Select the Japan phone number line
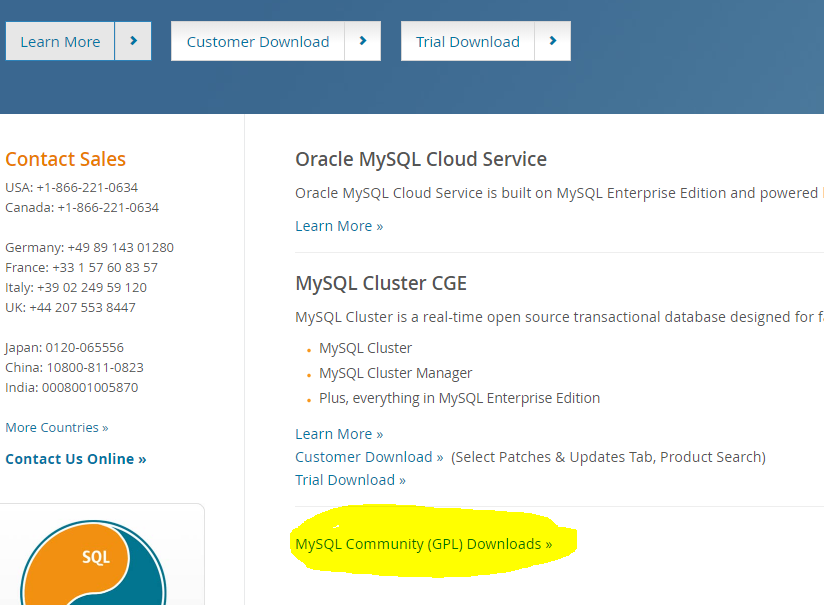Image resolution: width=824 pixels, height=605 pixels. pos(65,347)
